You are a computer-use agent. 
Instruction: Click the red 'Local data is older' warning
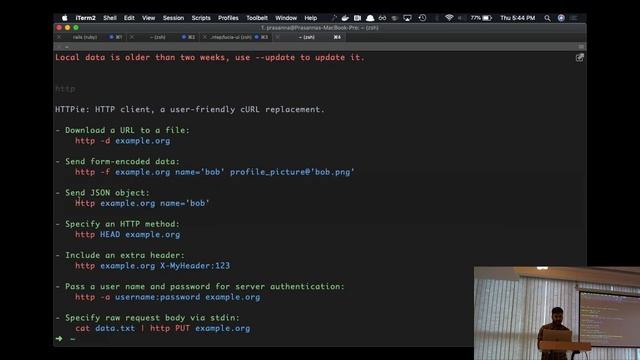coord(210,58)
